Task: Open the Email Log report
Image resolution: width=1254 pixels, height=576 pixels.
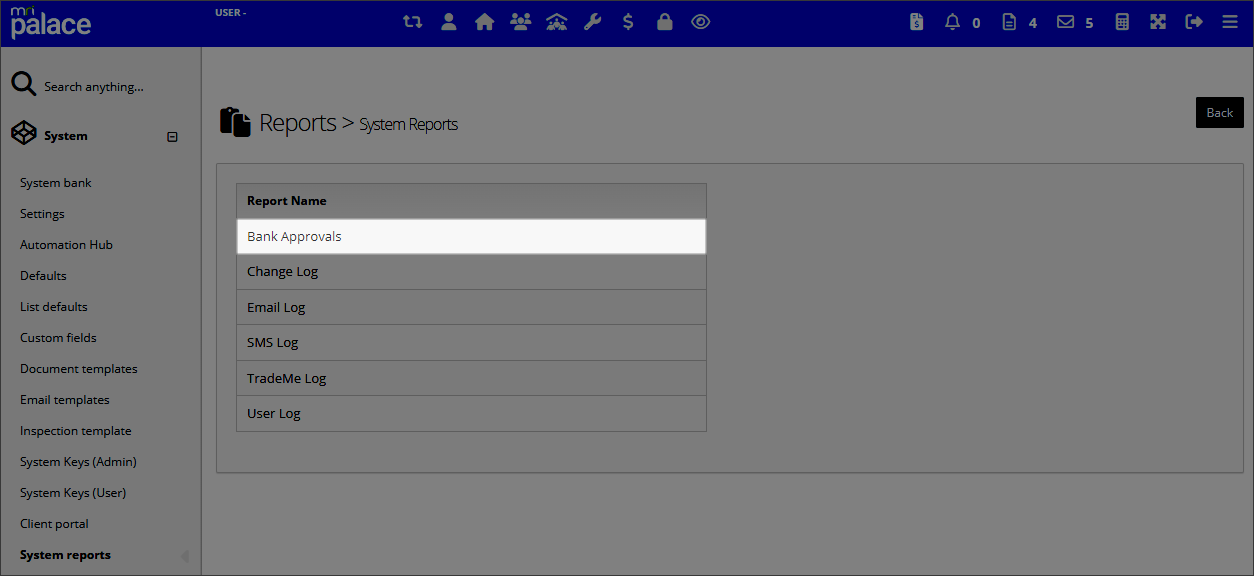Action: pos(471,307)
